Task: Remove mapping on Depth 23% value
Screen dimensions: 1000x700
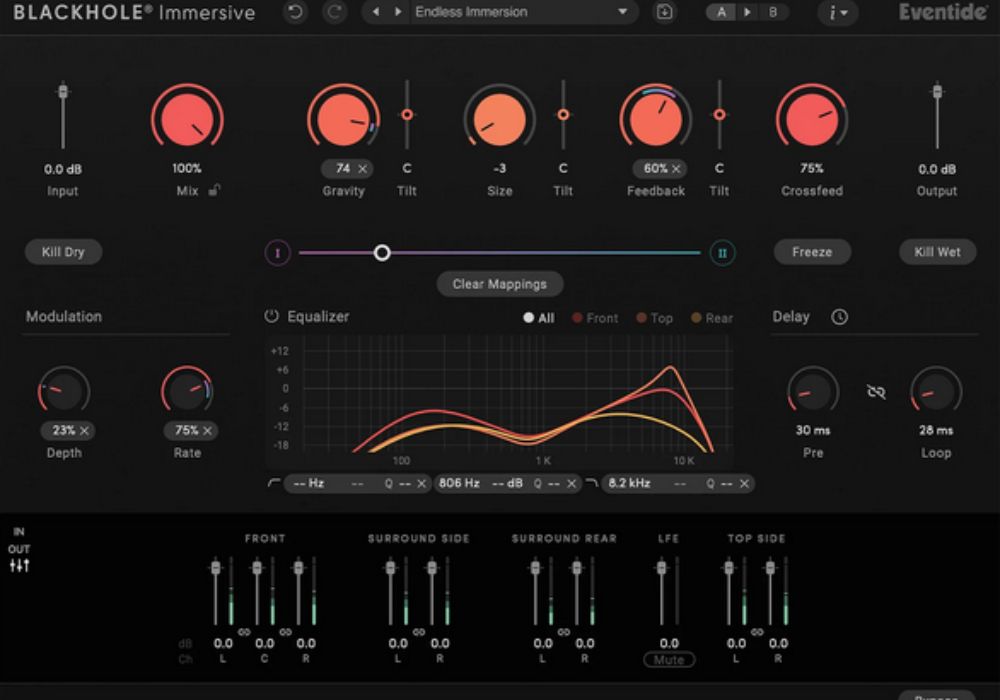Action: 84,431
